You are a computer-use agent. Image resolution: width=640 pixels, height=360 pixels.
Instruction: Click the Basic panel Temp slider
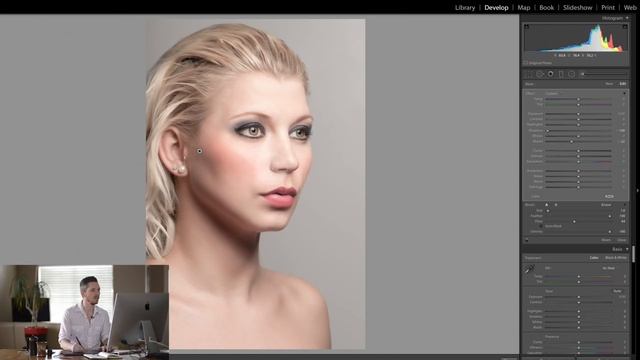pyautogui.click(x=578, y=276)
